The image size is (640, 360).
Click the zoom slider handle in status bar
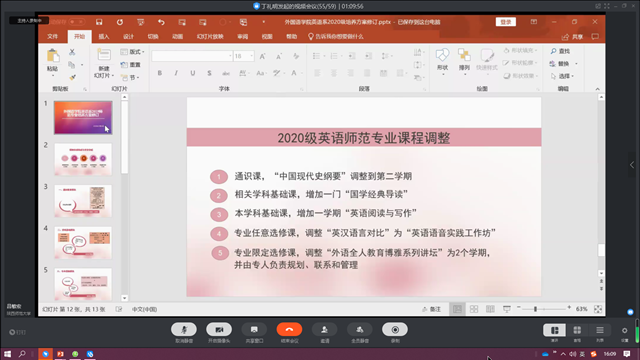tap(535, 309)
